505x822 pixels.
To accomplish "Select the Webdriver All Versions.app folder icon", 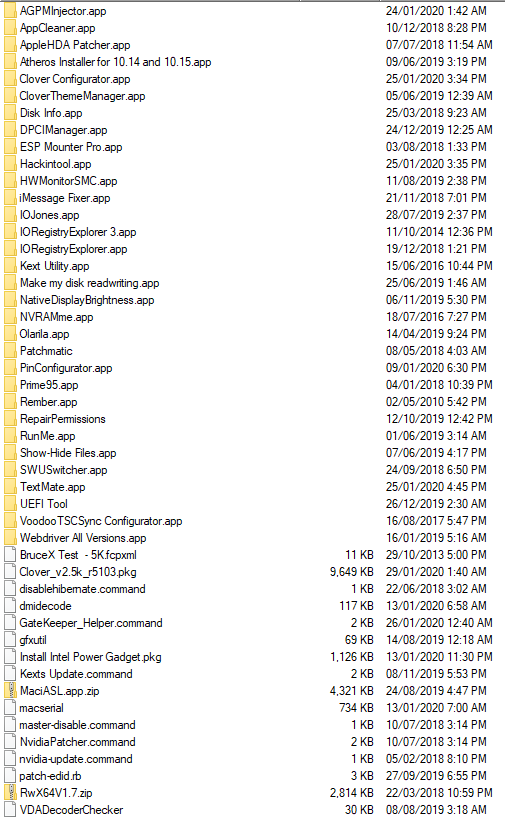I will pos(10,538).
